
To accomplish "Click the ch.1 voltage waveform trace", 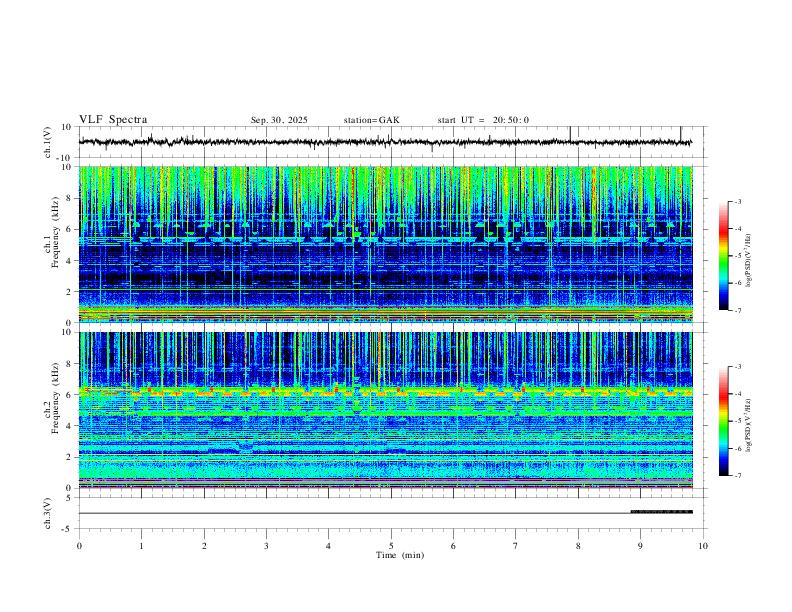I will click(x=385, y=142).
